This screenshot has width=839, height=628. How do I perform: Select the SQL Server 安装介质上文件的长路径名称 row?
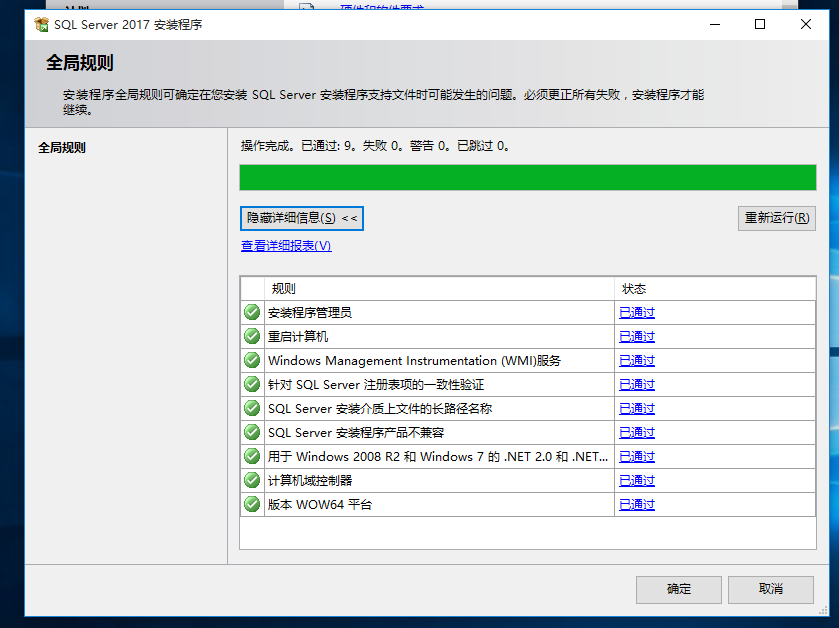point(528,409)
